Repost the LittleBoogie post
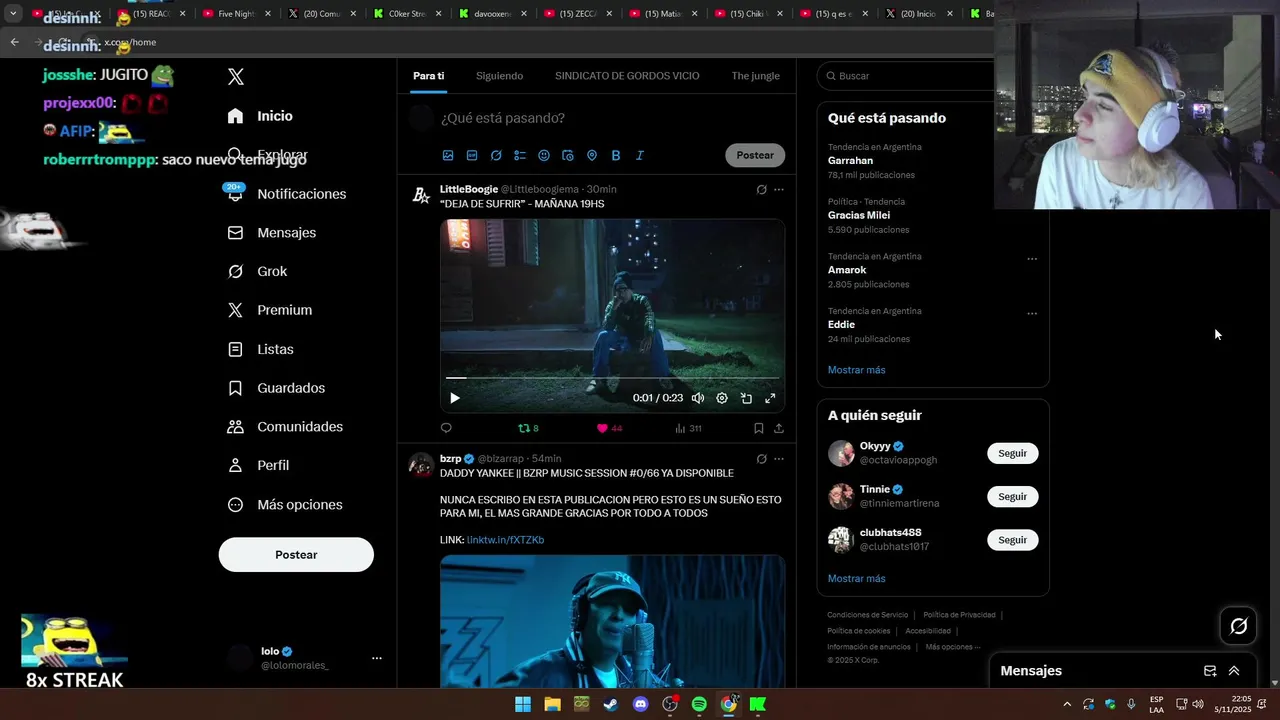This screenshot has width=1280, height=720. coord(528,428)
